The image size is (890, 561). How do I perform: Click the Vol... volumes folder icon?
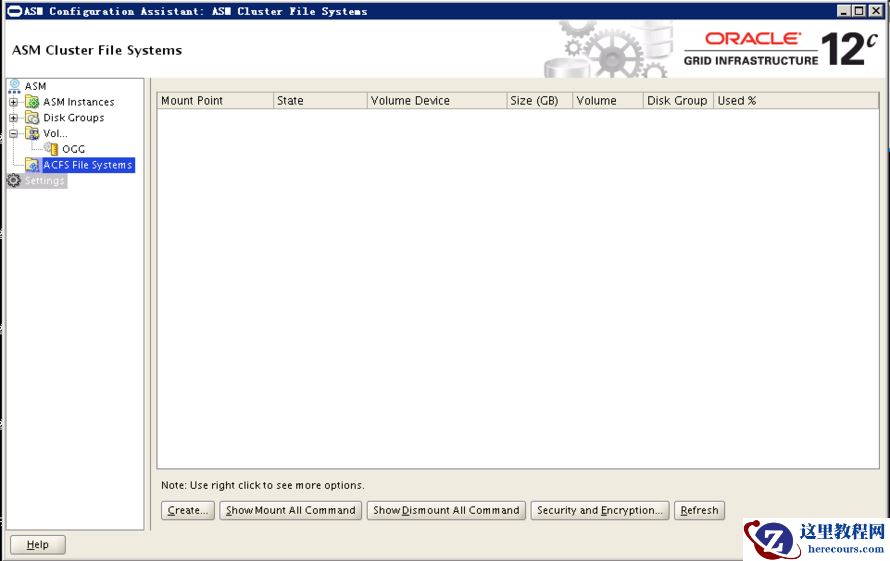click(x=32, y=133)
